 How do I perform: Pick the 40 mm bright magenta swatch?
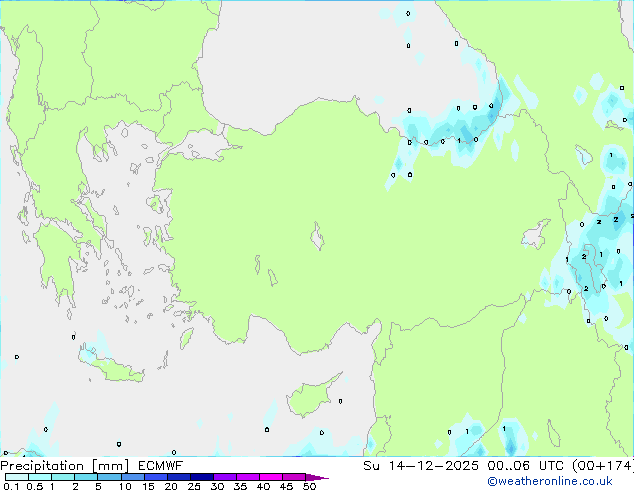[x=271, y=477]
